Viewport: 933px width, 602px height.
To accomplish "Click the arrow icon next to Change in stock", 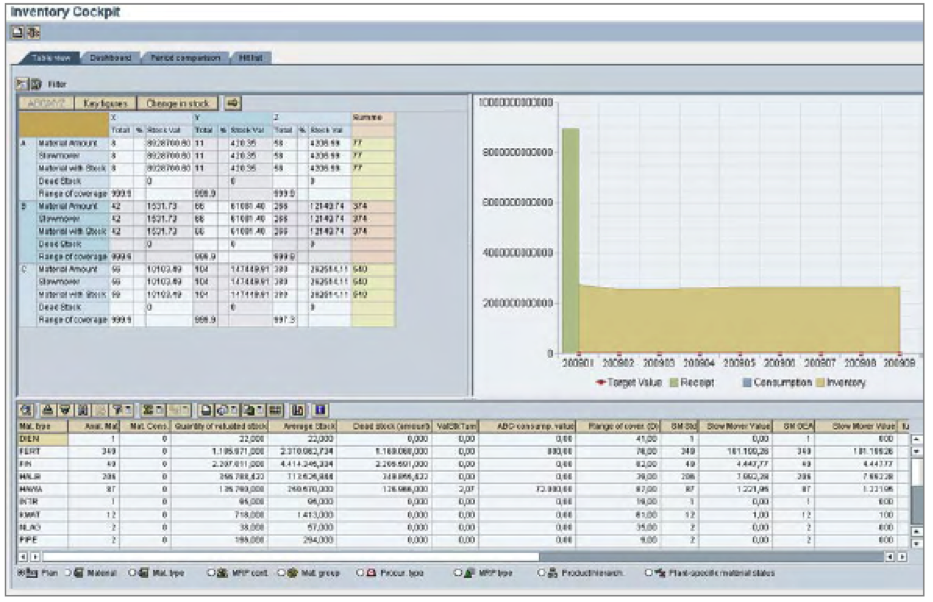I will [232, 103].
